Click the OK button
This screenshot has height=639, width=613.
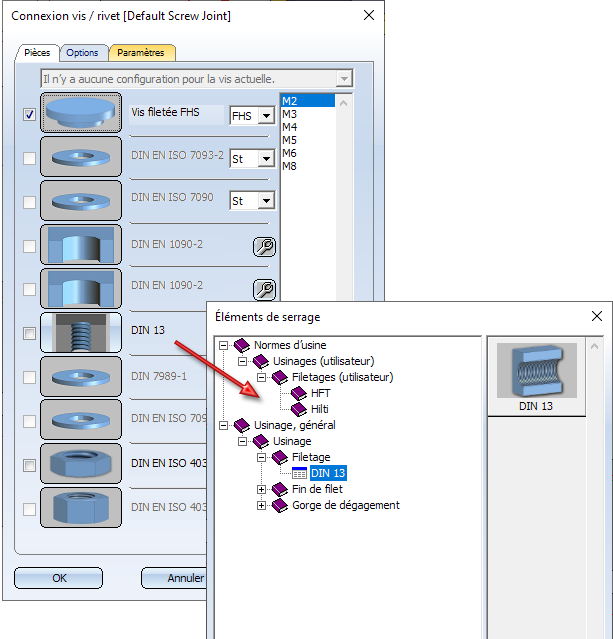tap(59, 578)
